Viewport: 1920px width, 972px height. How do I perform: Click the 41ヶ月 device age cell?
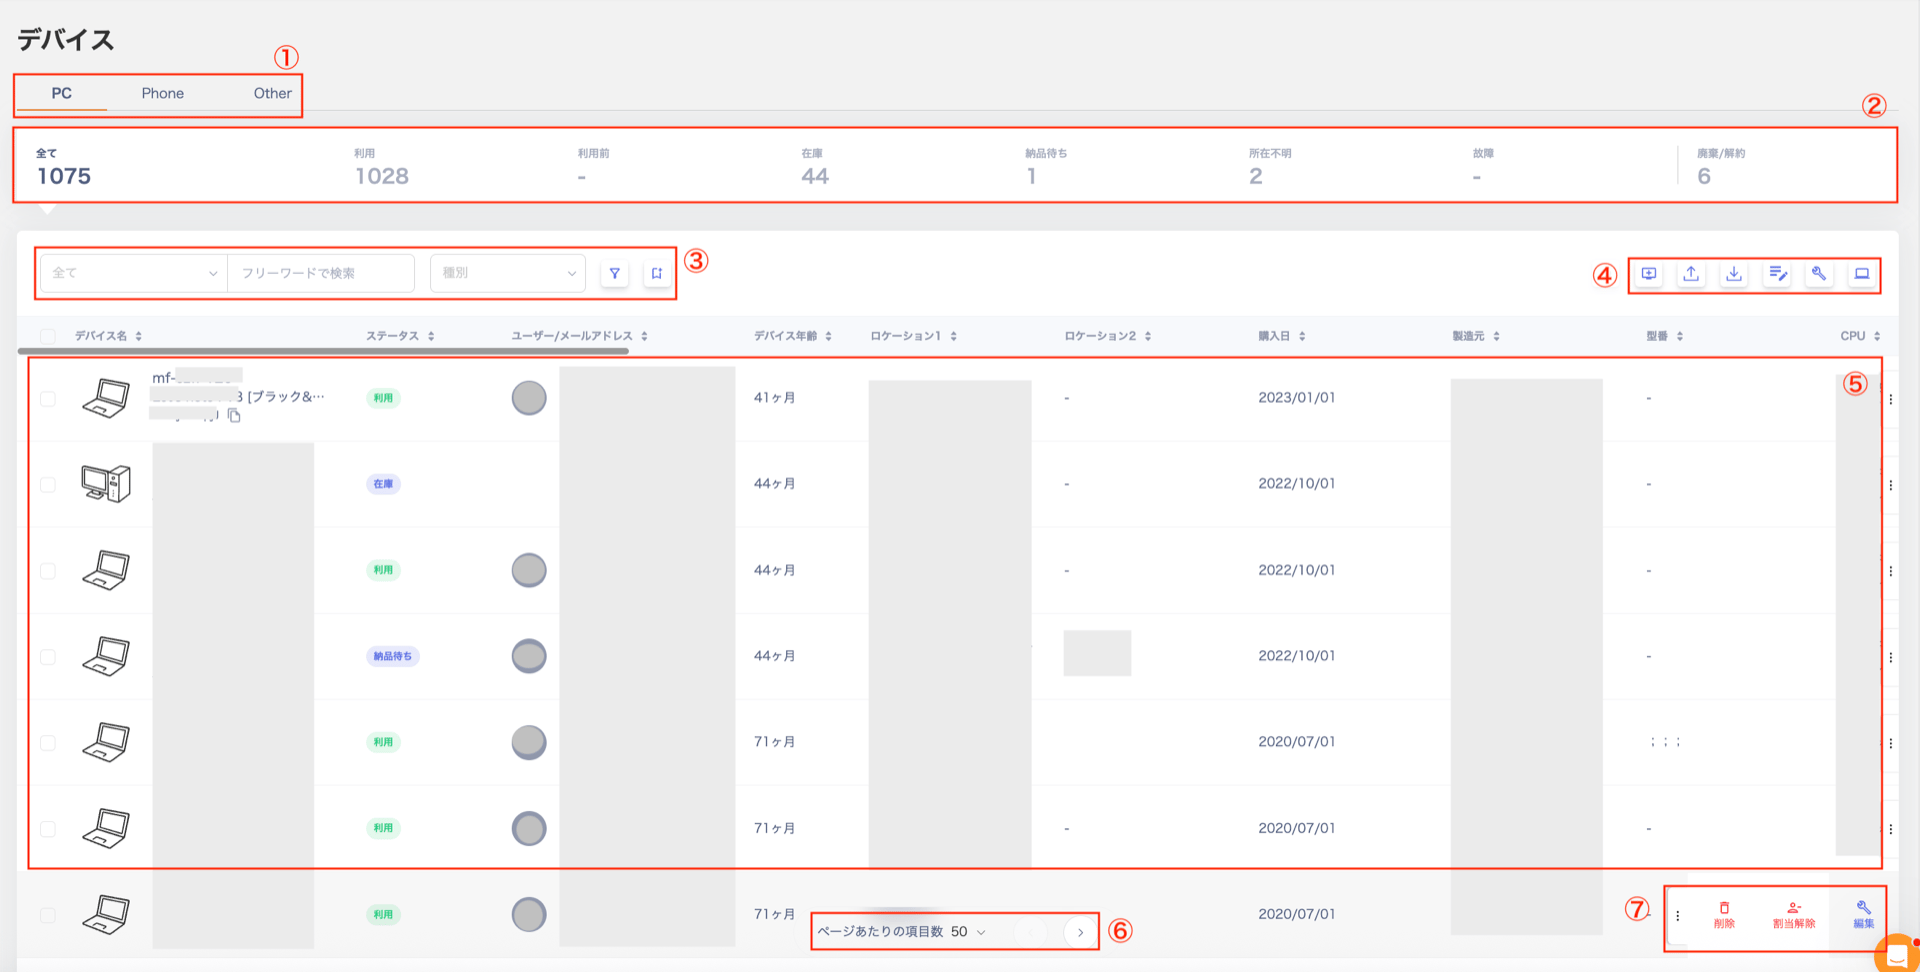click(775, 398)
